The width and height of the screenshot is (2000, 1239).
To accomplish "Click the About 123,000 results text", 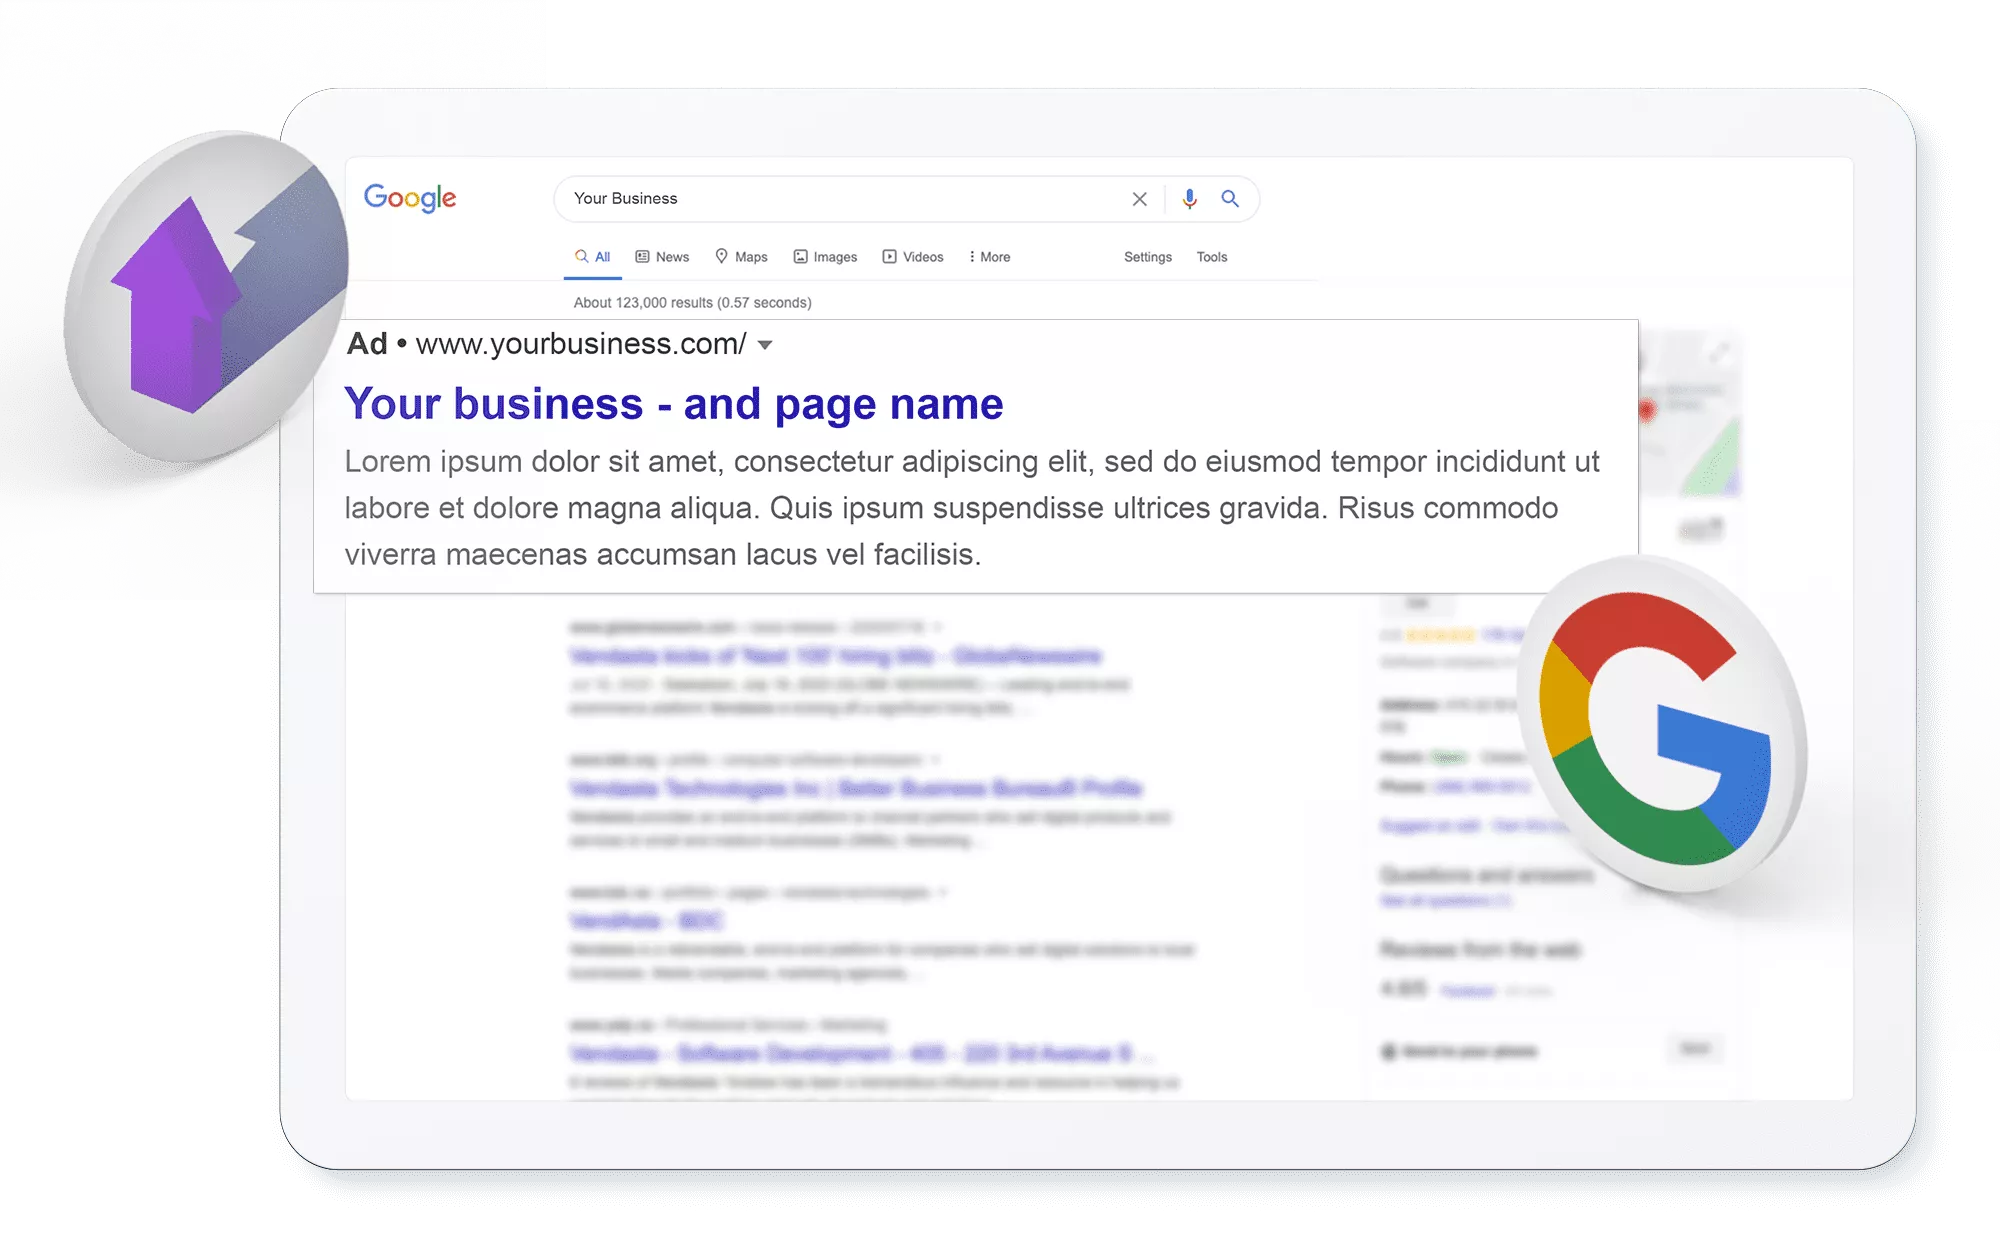I will click(692, 303).
